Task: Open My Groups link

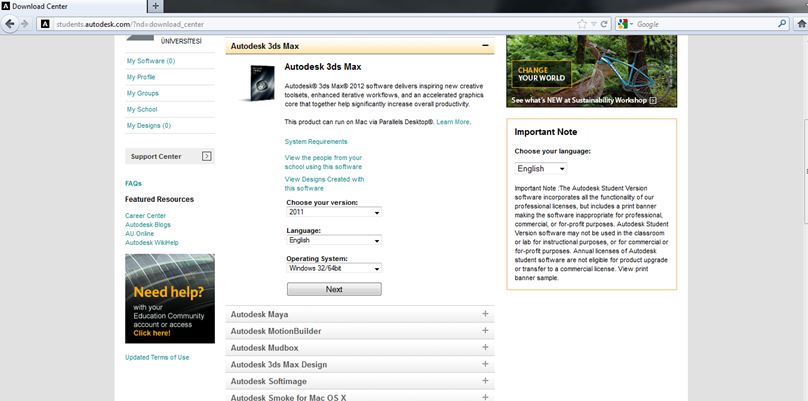Action: click(x=143, y=93)
